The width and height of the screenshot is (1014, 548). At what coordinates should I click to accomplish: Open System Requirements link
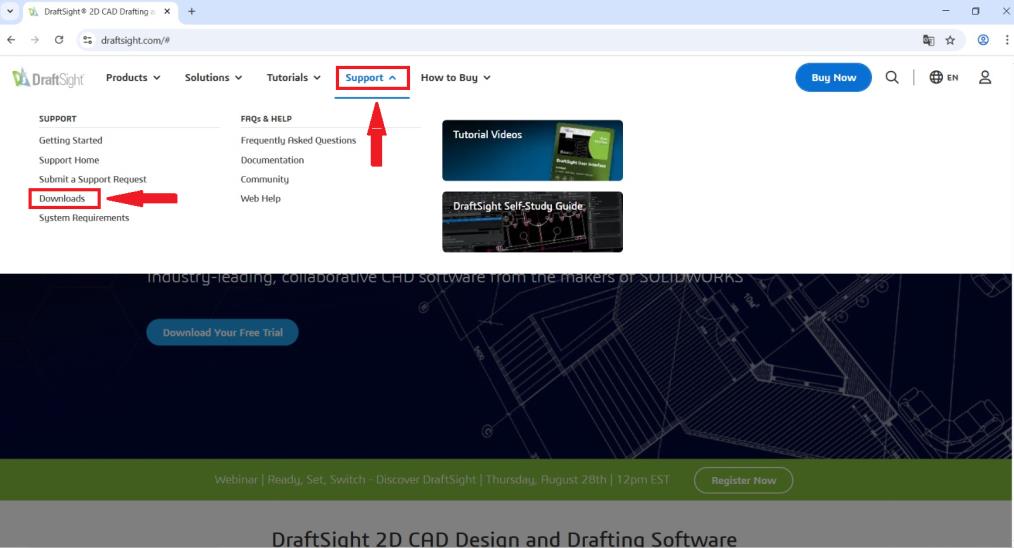tap(84, 218)
